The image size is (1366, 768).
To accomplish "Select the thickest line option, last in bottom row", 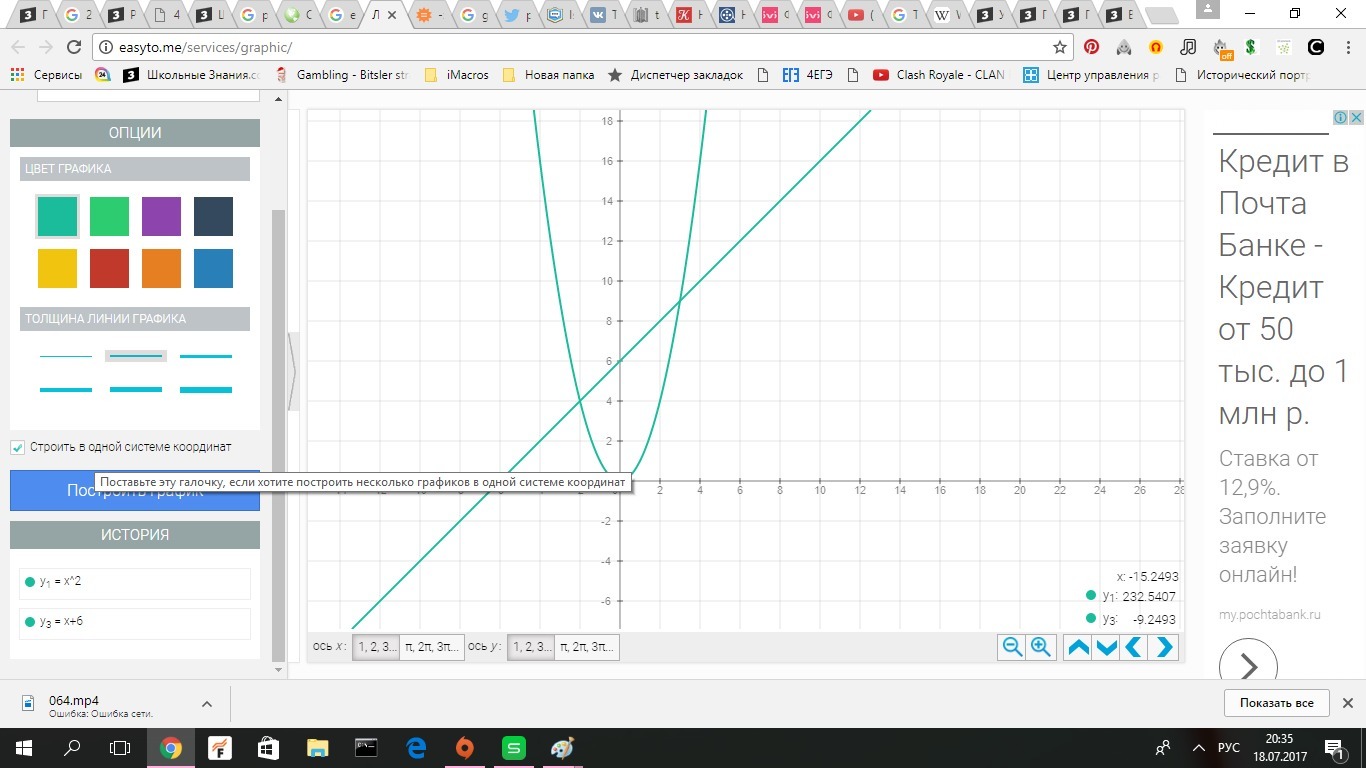I will point(206,390).
